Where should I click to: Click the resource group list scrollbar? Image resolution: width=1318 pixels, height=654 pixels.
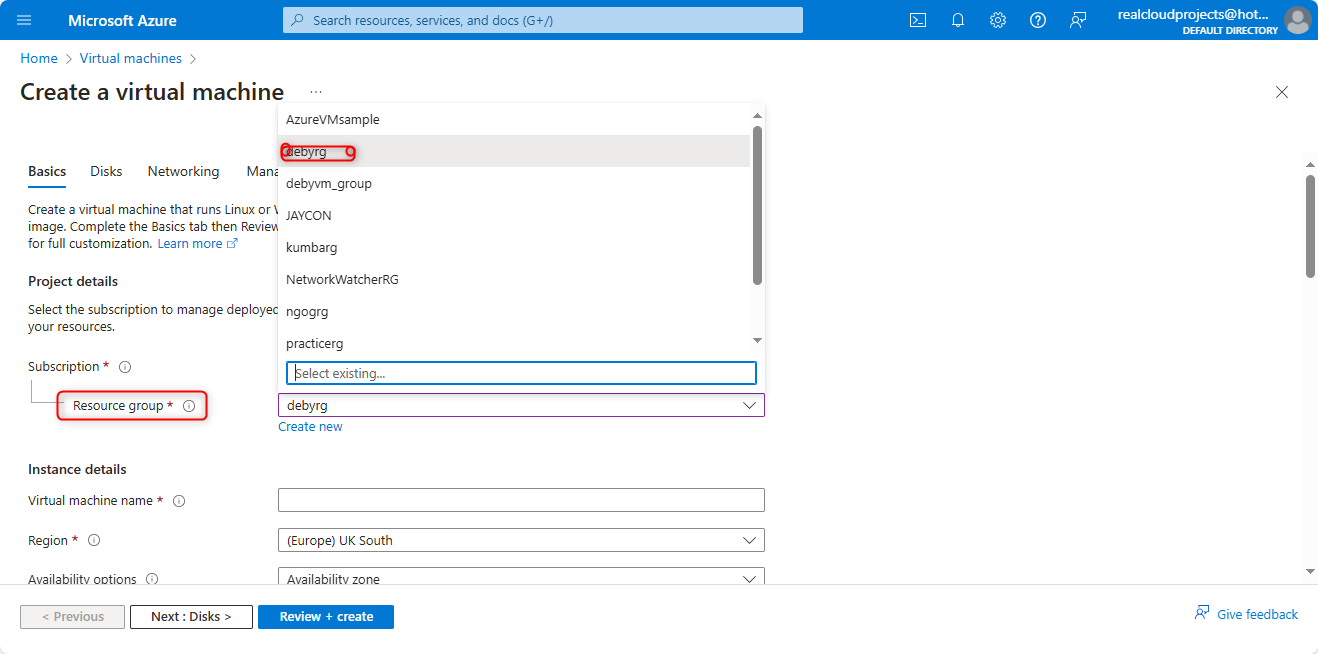(757, 205)
